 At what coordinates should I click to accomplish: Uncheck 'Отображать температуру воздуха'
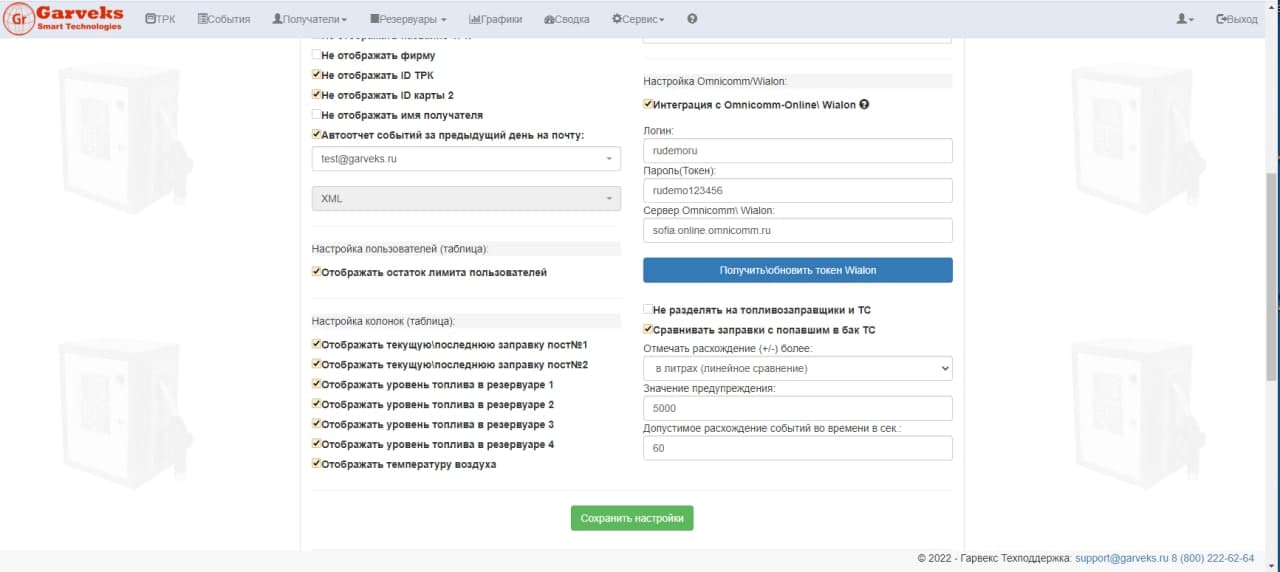[317, 464]
